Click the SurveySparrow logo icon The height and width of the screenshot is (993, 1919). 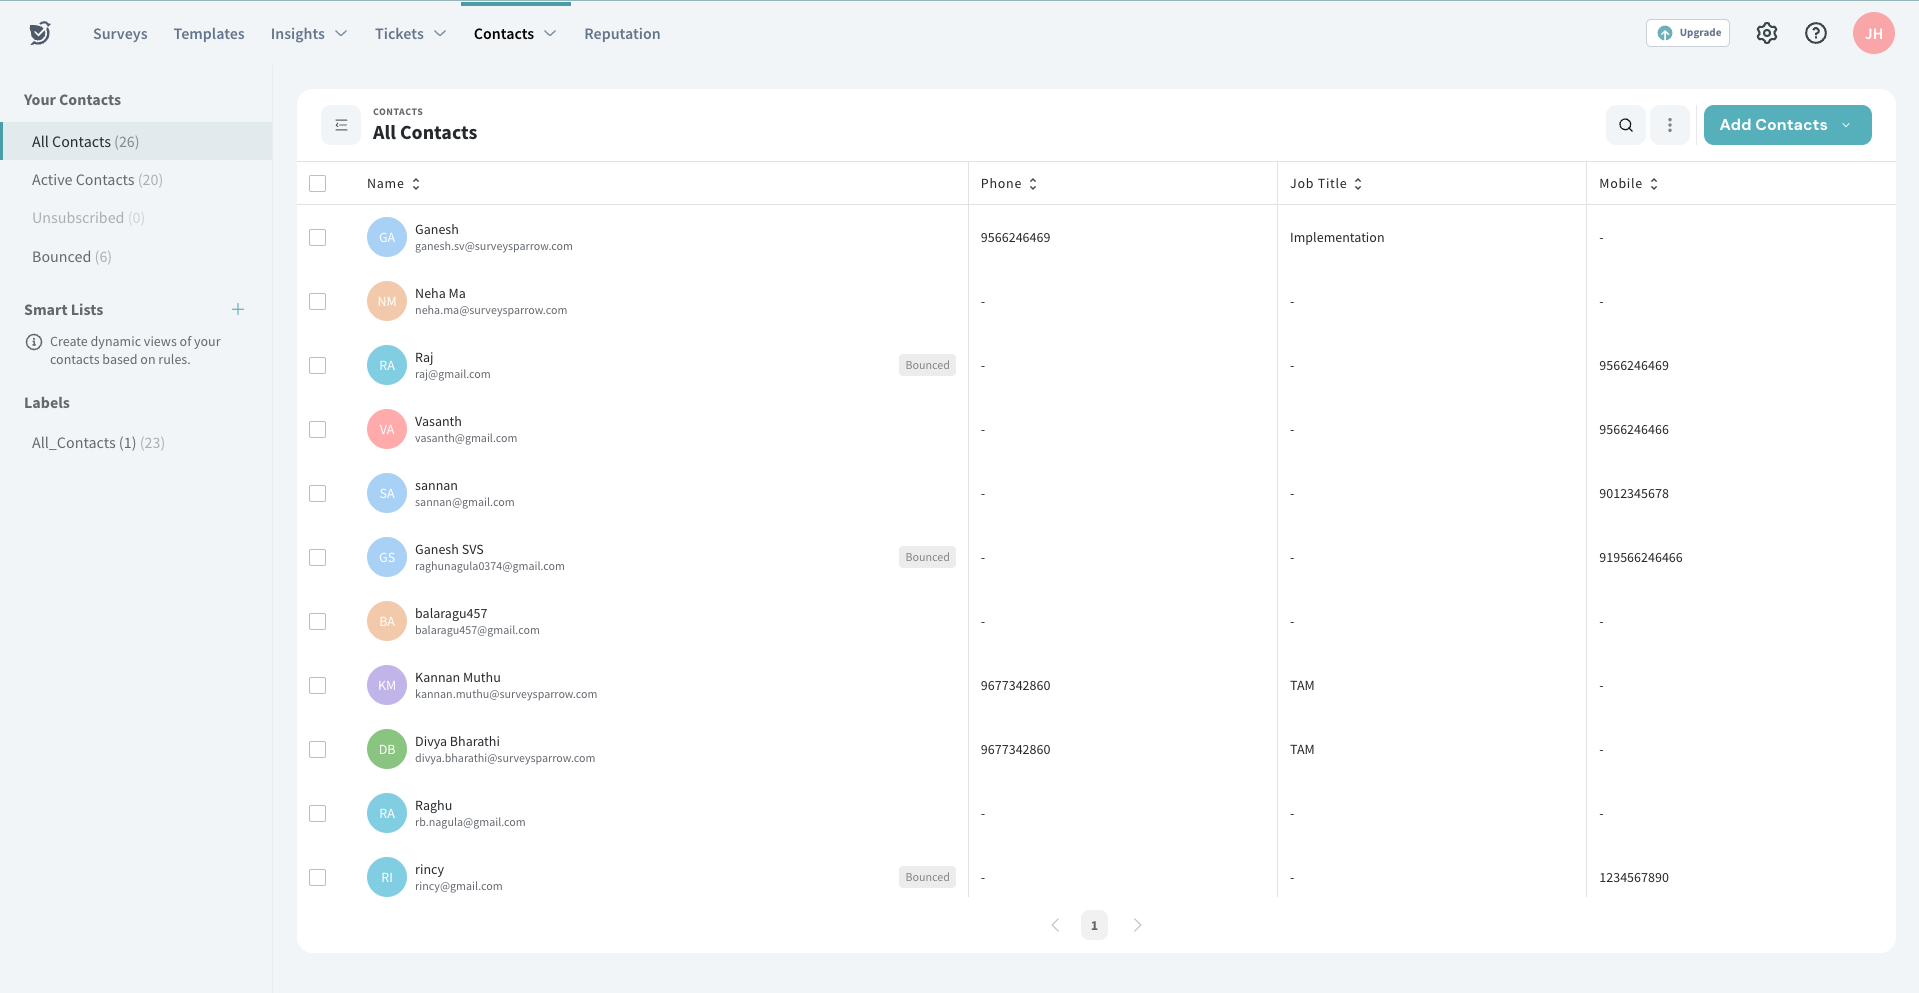(40, 33)
